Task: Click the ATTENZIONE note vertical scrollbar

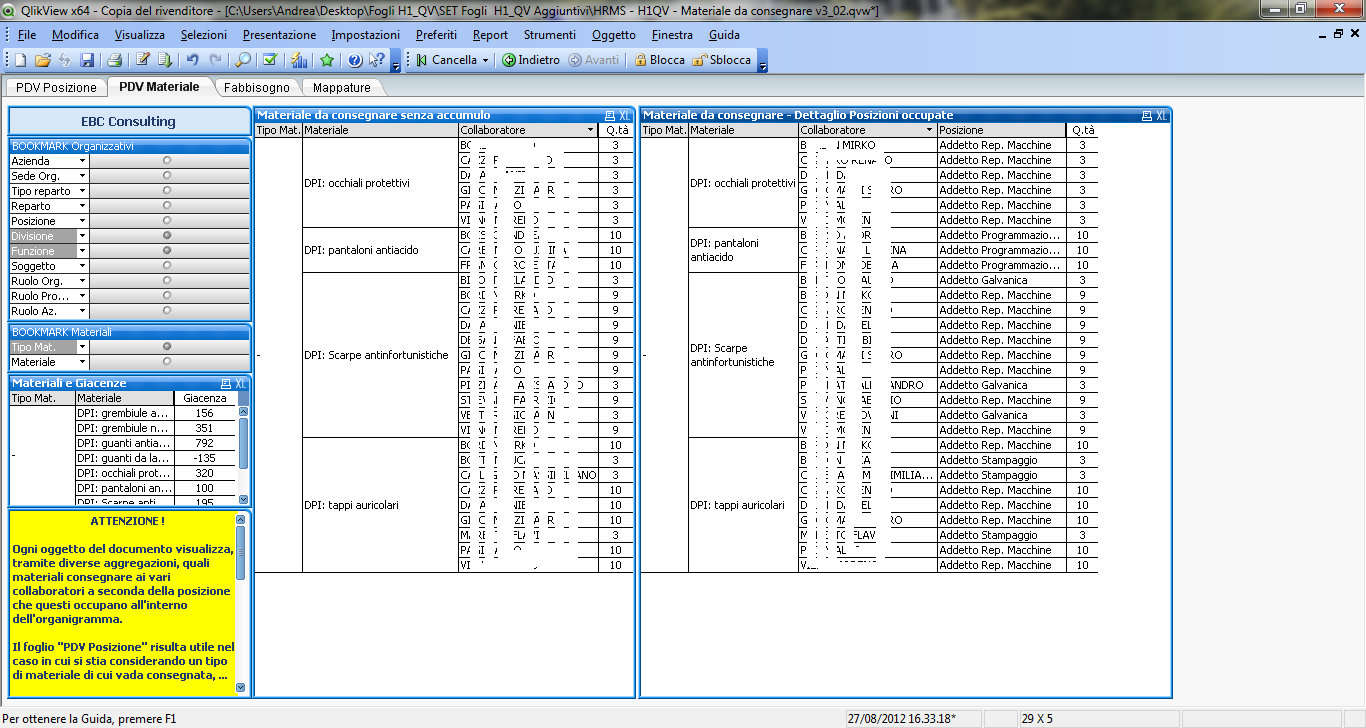Action: (240, 605)
